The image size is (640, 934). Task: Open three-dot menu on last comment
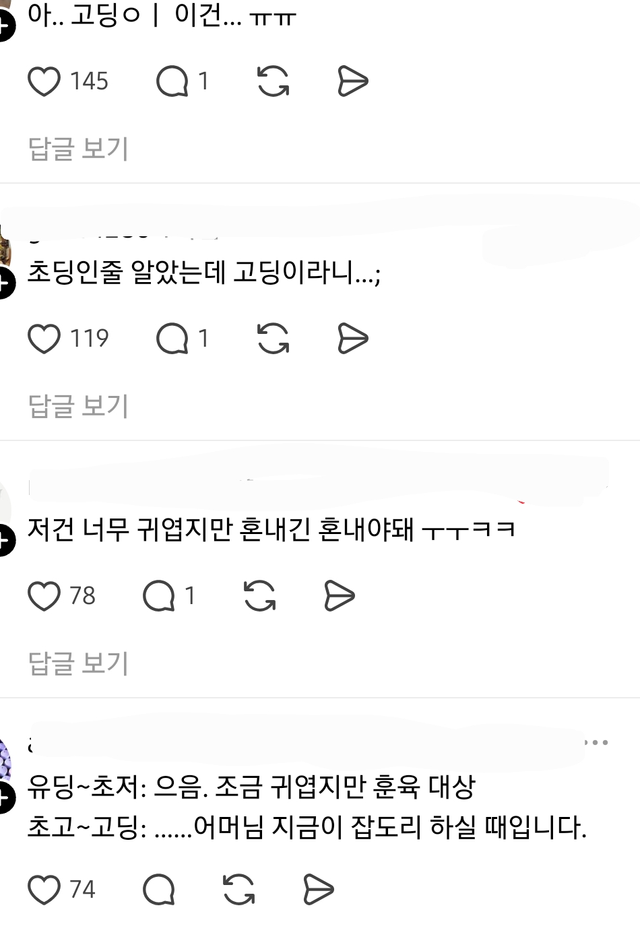coord(596,742)
